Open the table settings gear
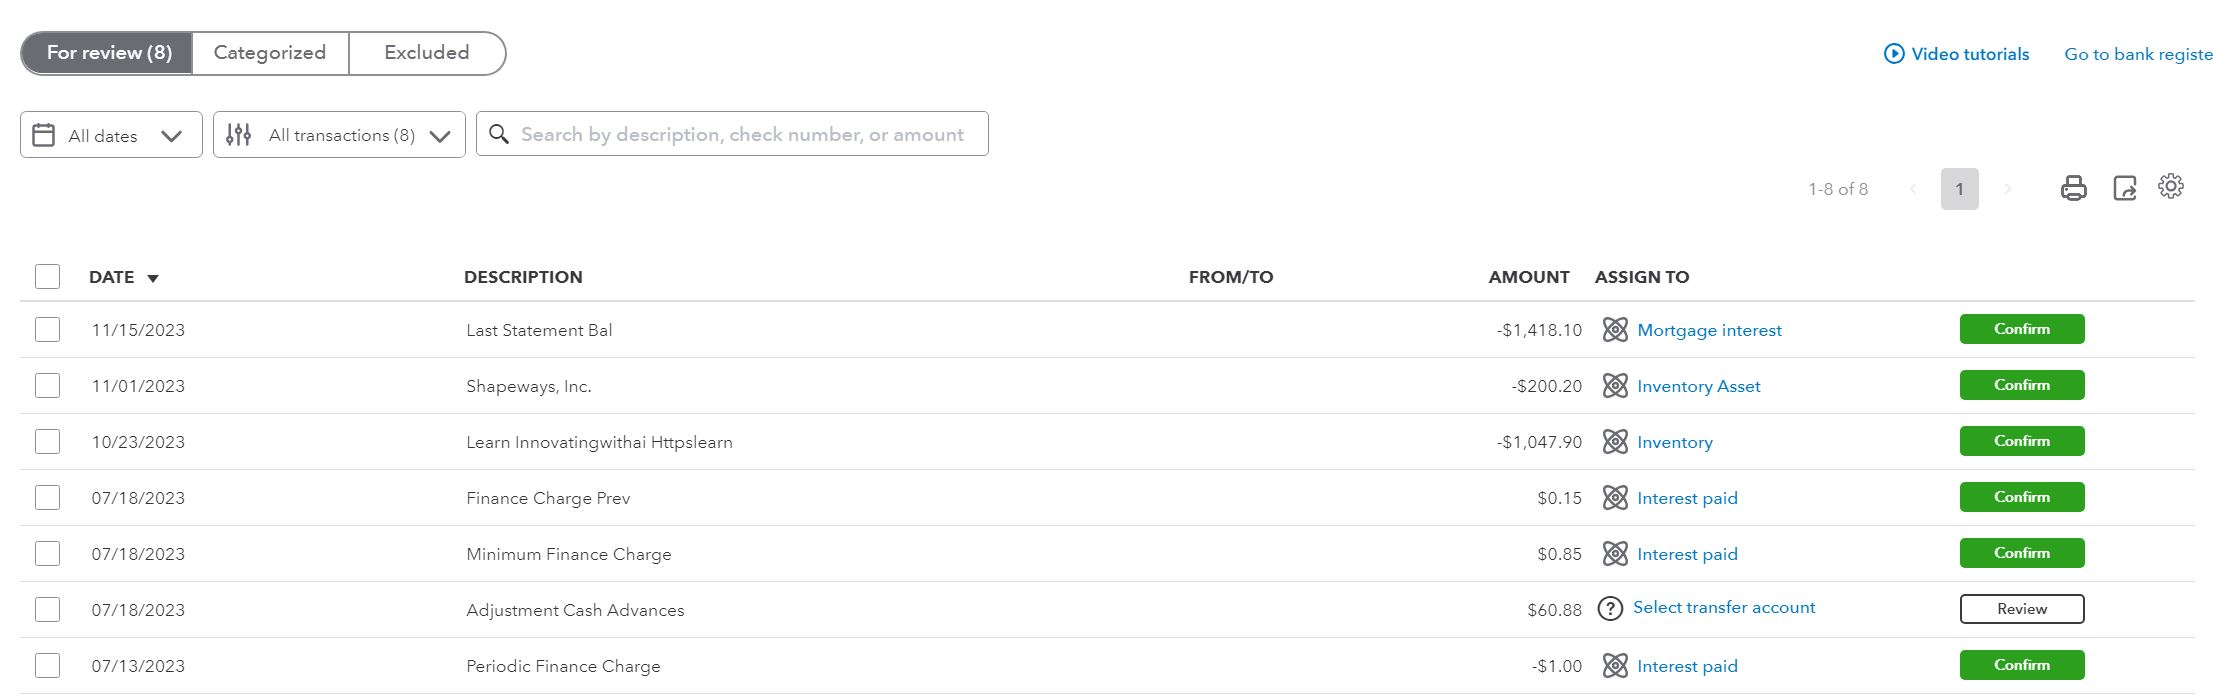 click(x=2170, y=186)
